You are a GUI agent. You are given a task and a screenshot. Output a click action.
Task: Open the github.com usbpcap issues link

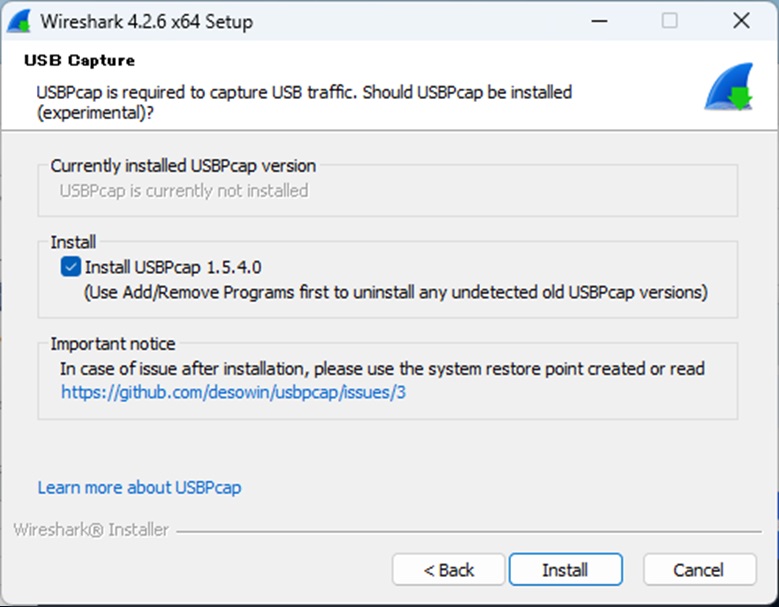(x=233, y=393)
